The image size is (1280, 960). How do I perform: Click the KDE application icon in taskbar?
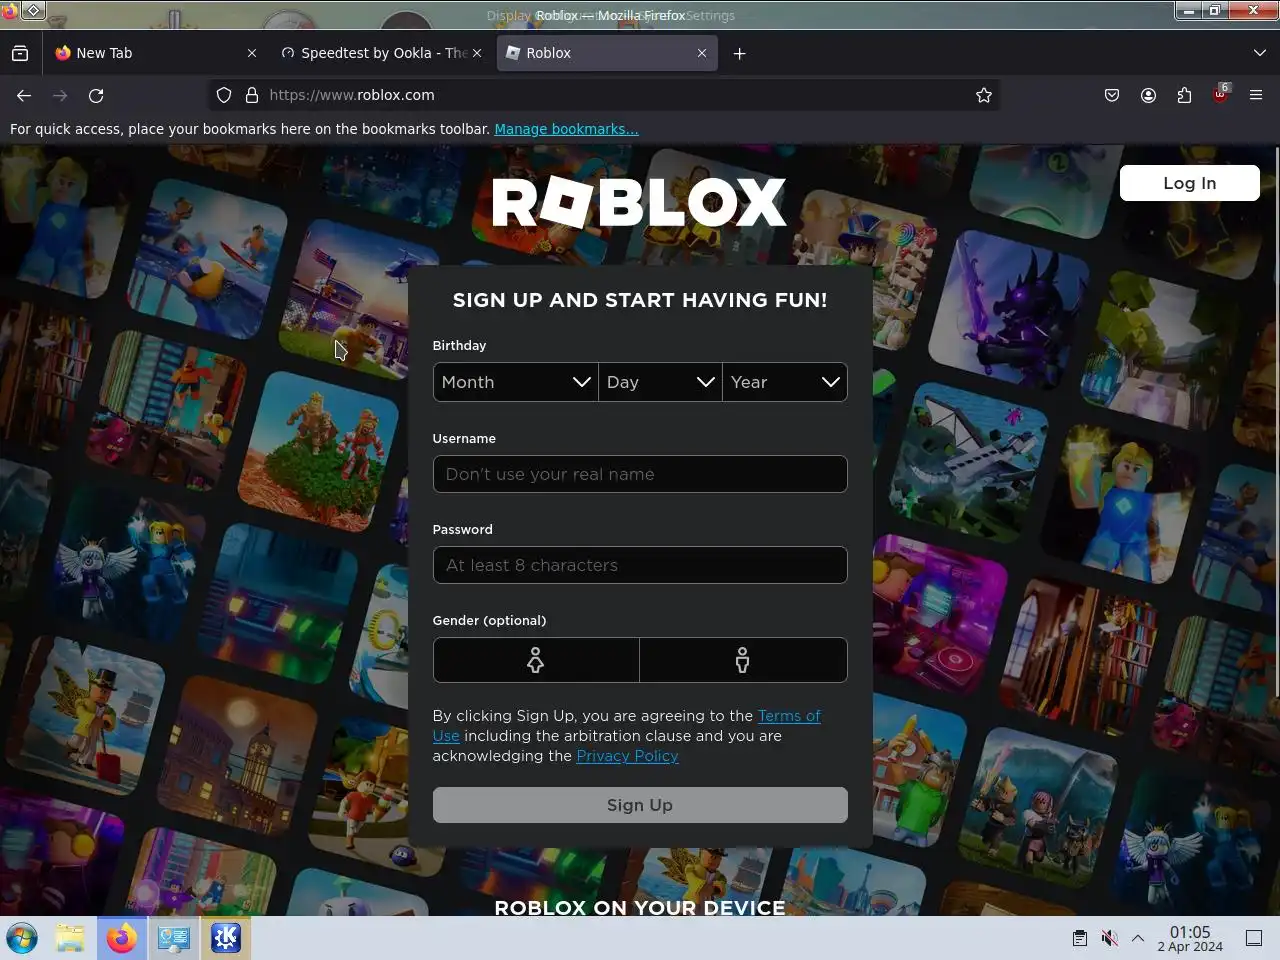tap(226, 938)
